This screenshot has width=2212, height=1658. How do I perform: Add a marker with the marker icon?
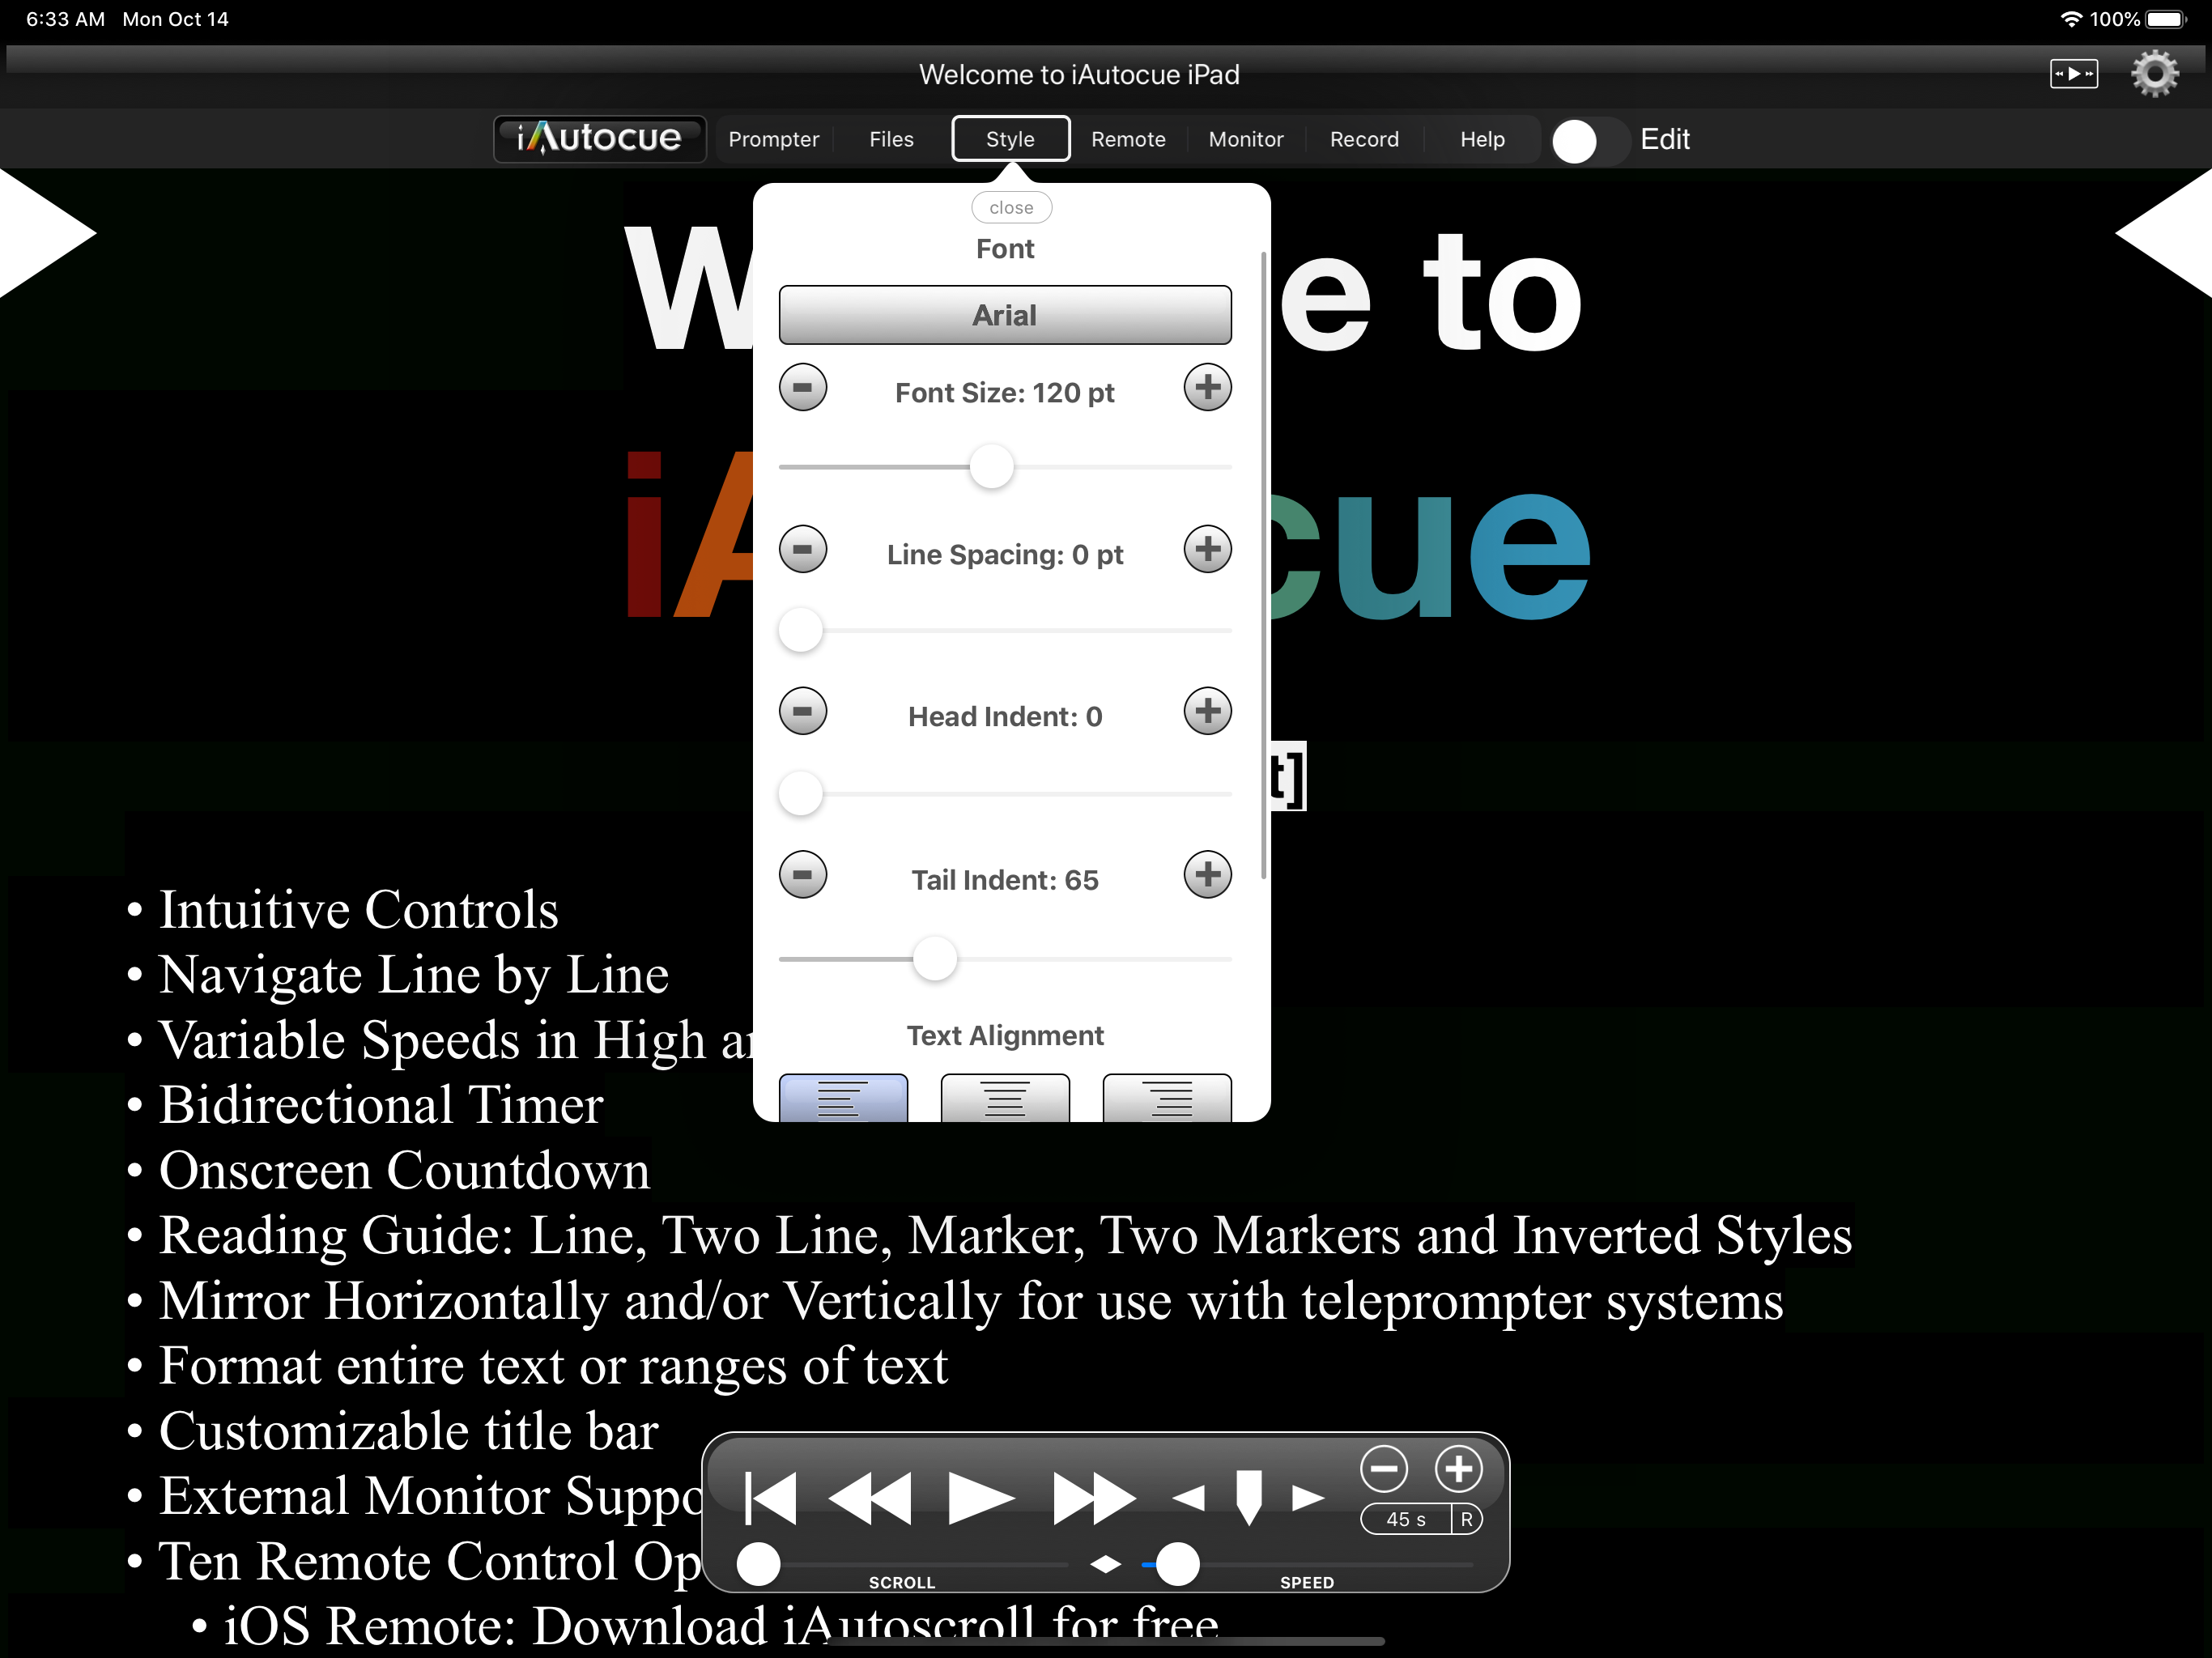(1249, 1498)
